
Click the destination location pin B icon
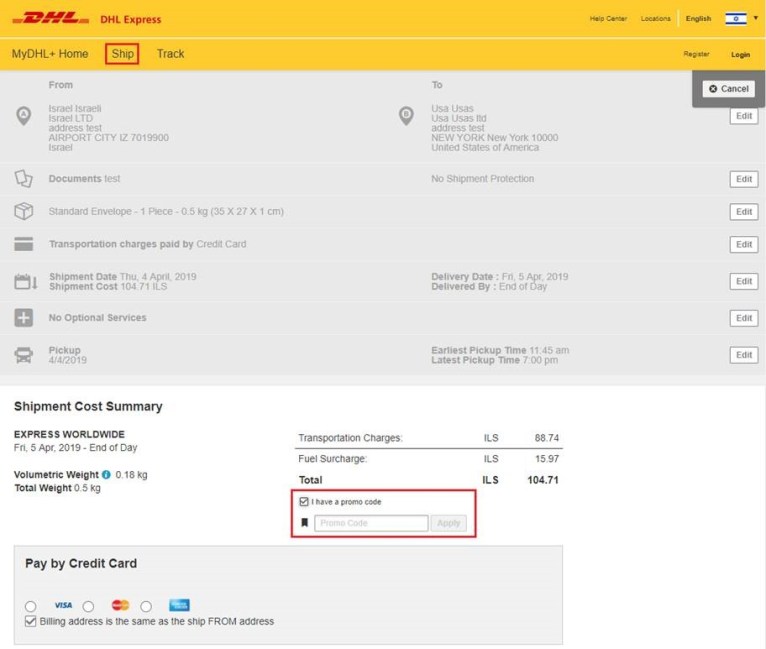[x=406, y=116]
